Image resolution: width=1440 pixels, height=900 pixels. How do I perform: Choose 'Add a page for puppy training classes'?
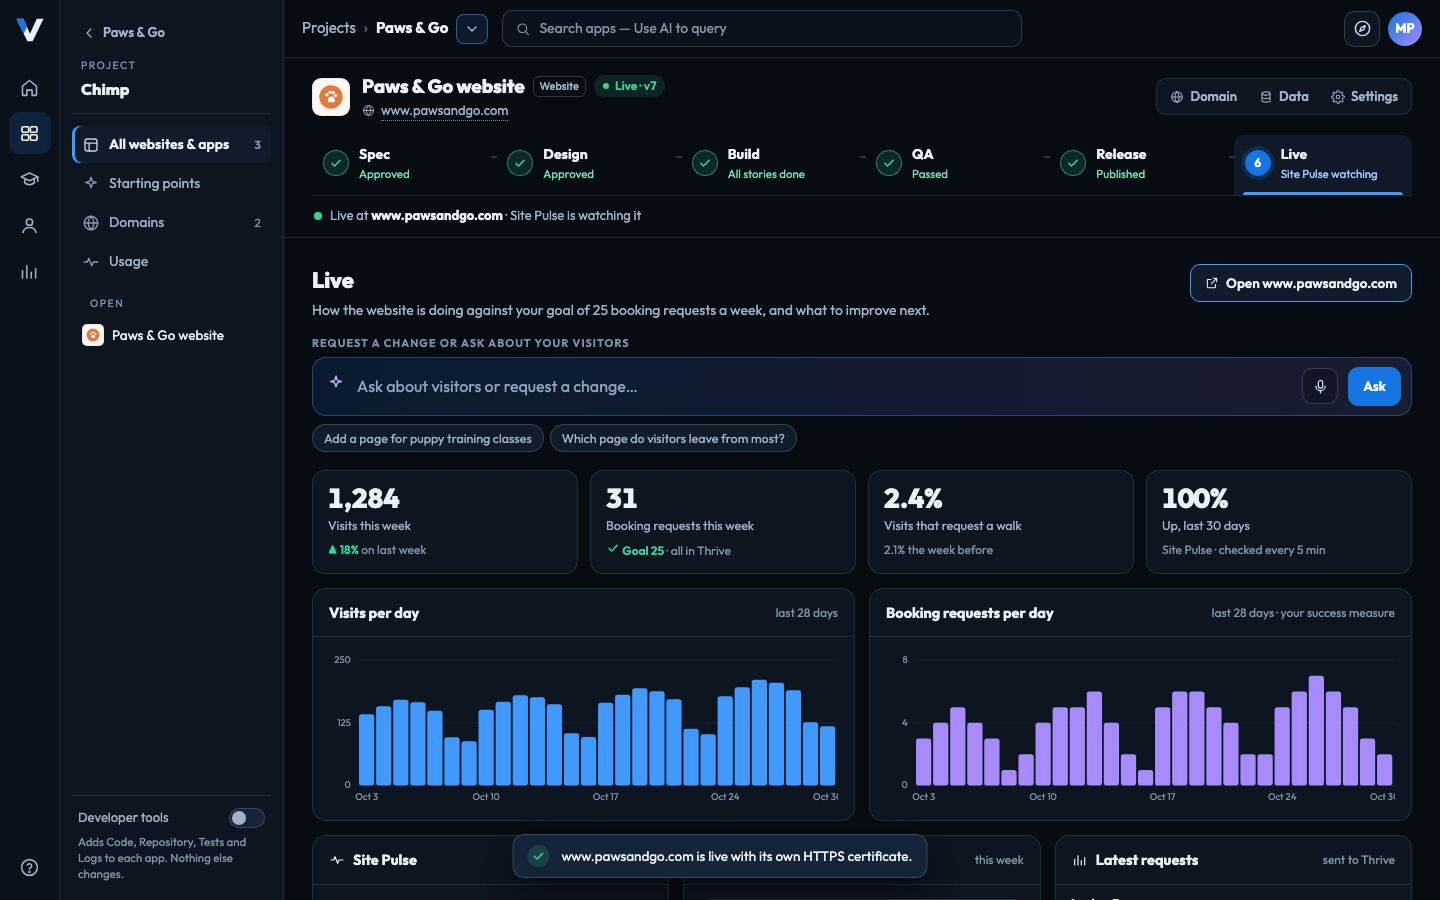coord(428,439)
